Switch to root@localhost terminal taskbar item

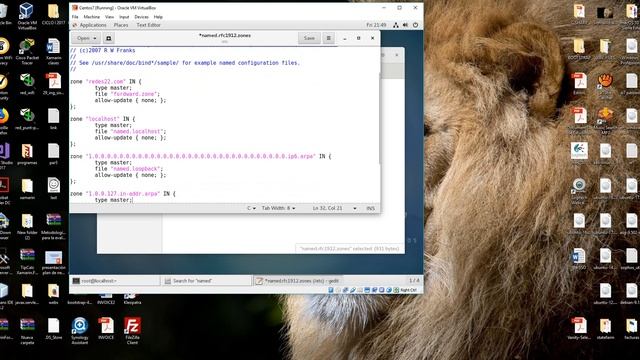click(115, 281)
